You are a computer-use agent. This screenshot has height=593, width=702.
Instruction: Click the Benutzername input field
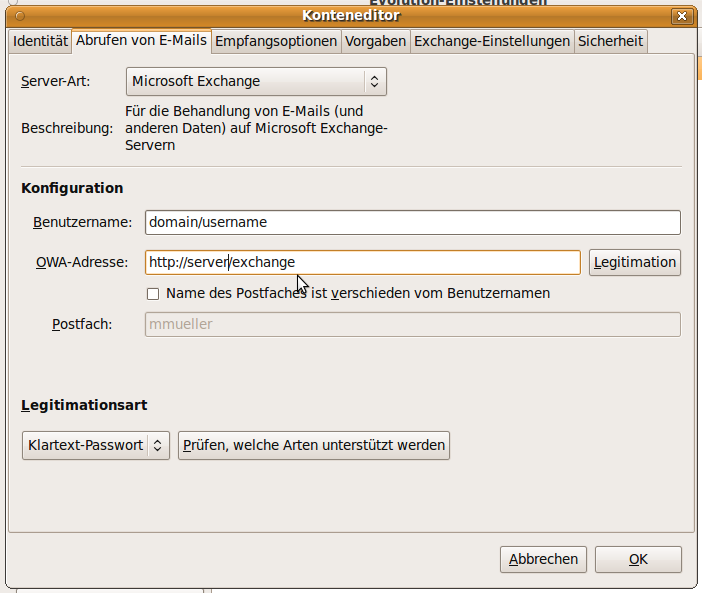pyautogui.click(x=412, y=222)
